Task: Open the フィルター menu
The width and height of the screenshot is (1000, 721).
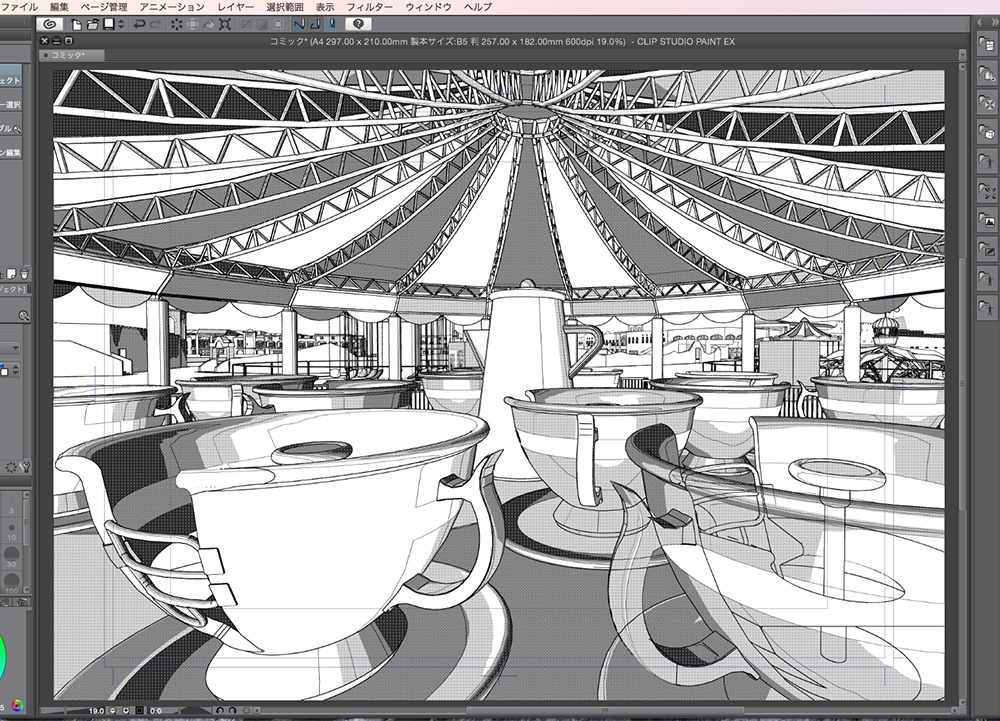Action: click(x=370, y=7)
